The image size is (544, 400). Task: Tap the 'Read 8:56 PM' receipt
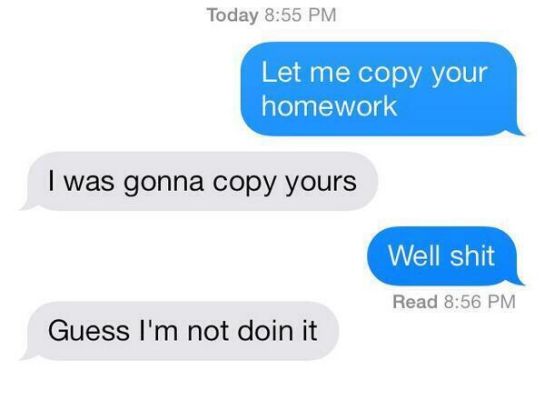click(x=454, y=301)
